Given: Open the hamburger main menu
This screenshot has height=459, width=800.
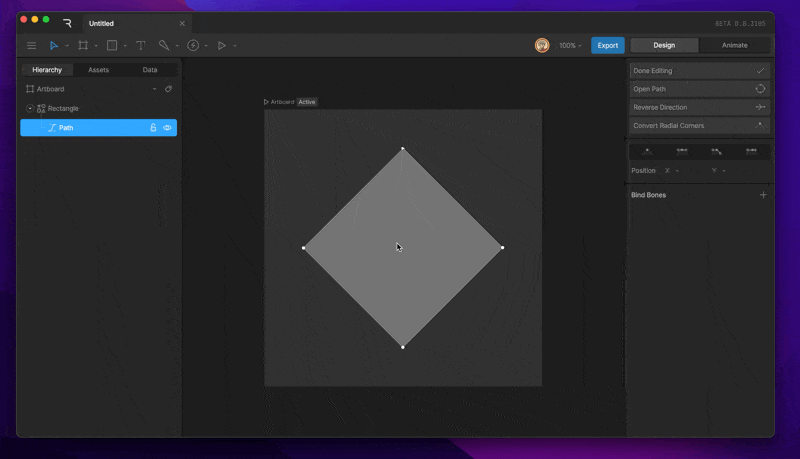Looking at the screenshot, I should (x=31, y=45).
